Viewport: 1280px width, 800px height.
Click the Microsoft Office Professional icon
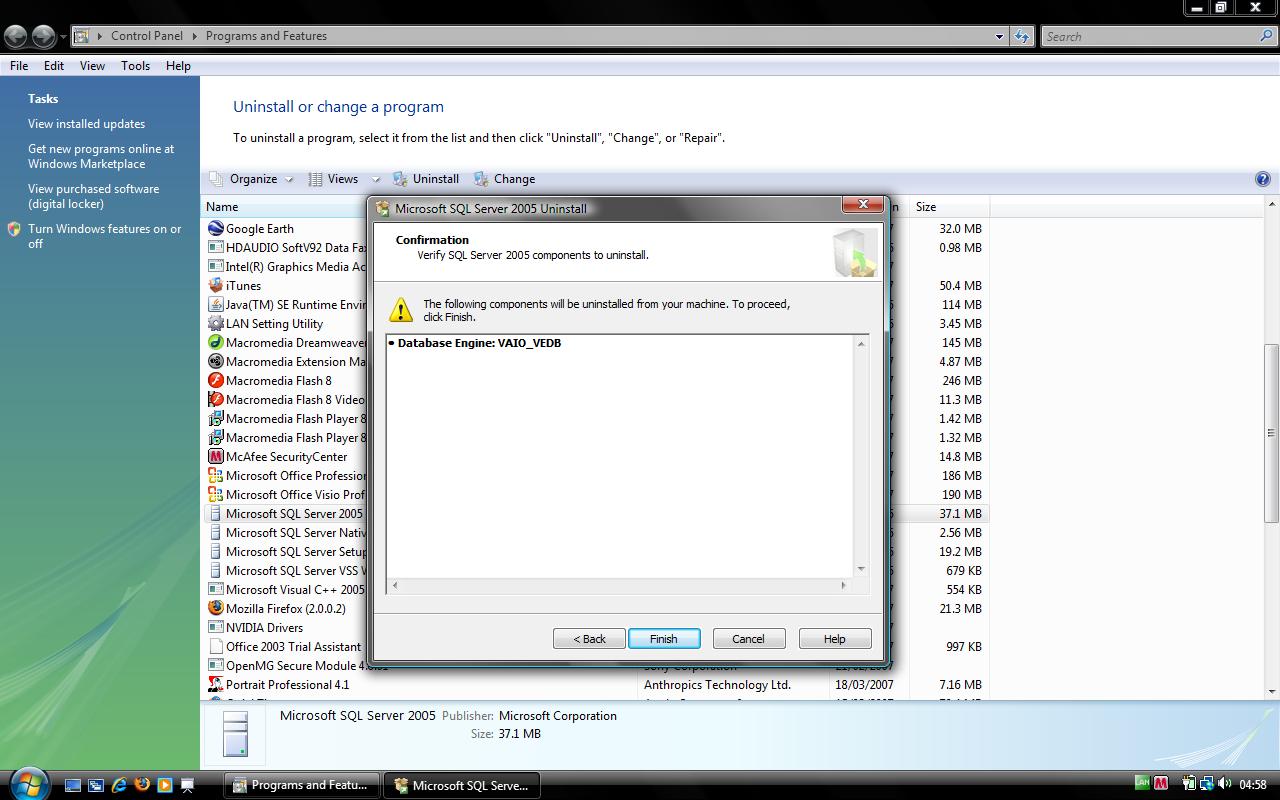pos(215,475)
